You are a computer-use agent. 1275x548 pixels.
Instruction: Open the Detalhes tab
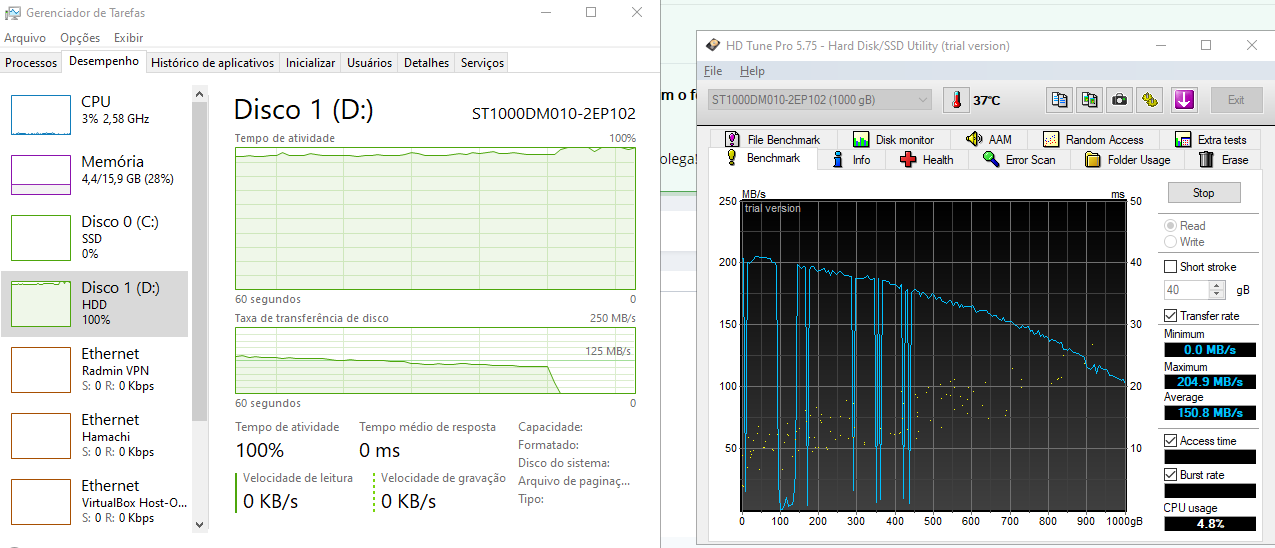point(426,63)
